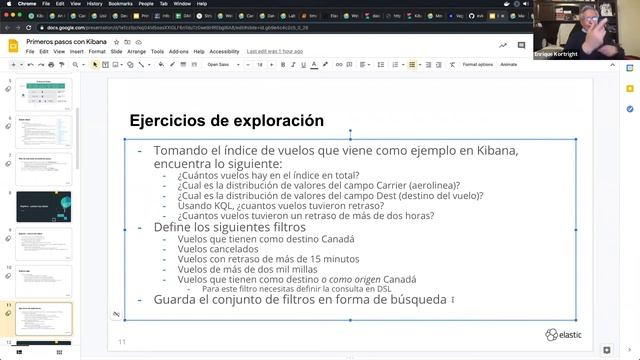This screenshot has width=640, height=360.
Task: Open the Open Sans font dropdown
Action: click(223, 64)
